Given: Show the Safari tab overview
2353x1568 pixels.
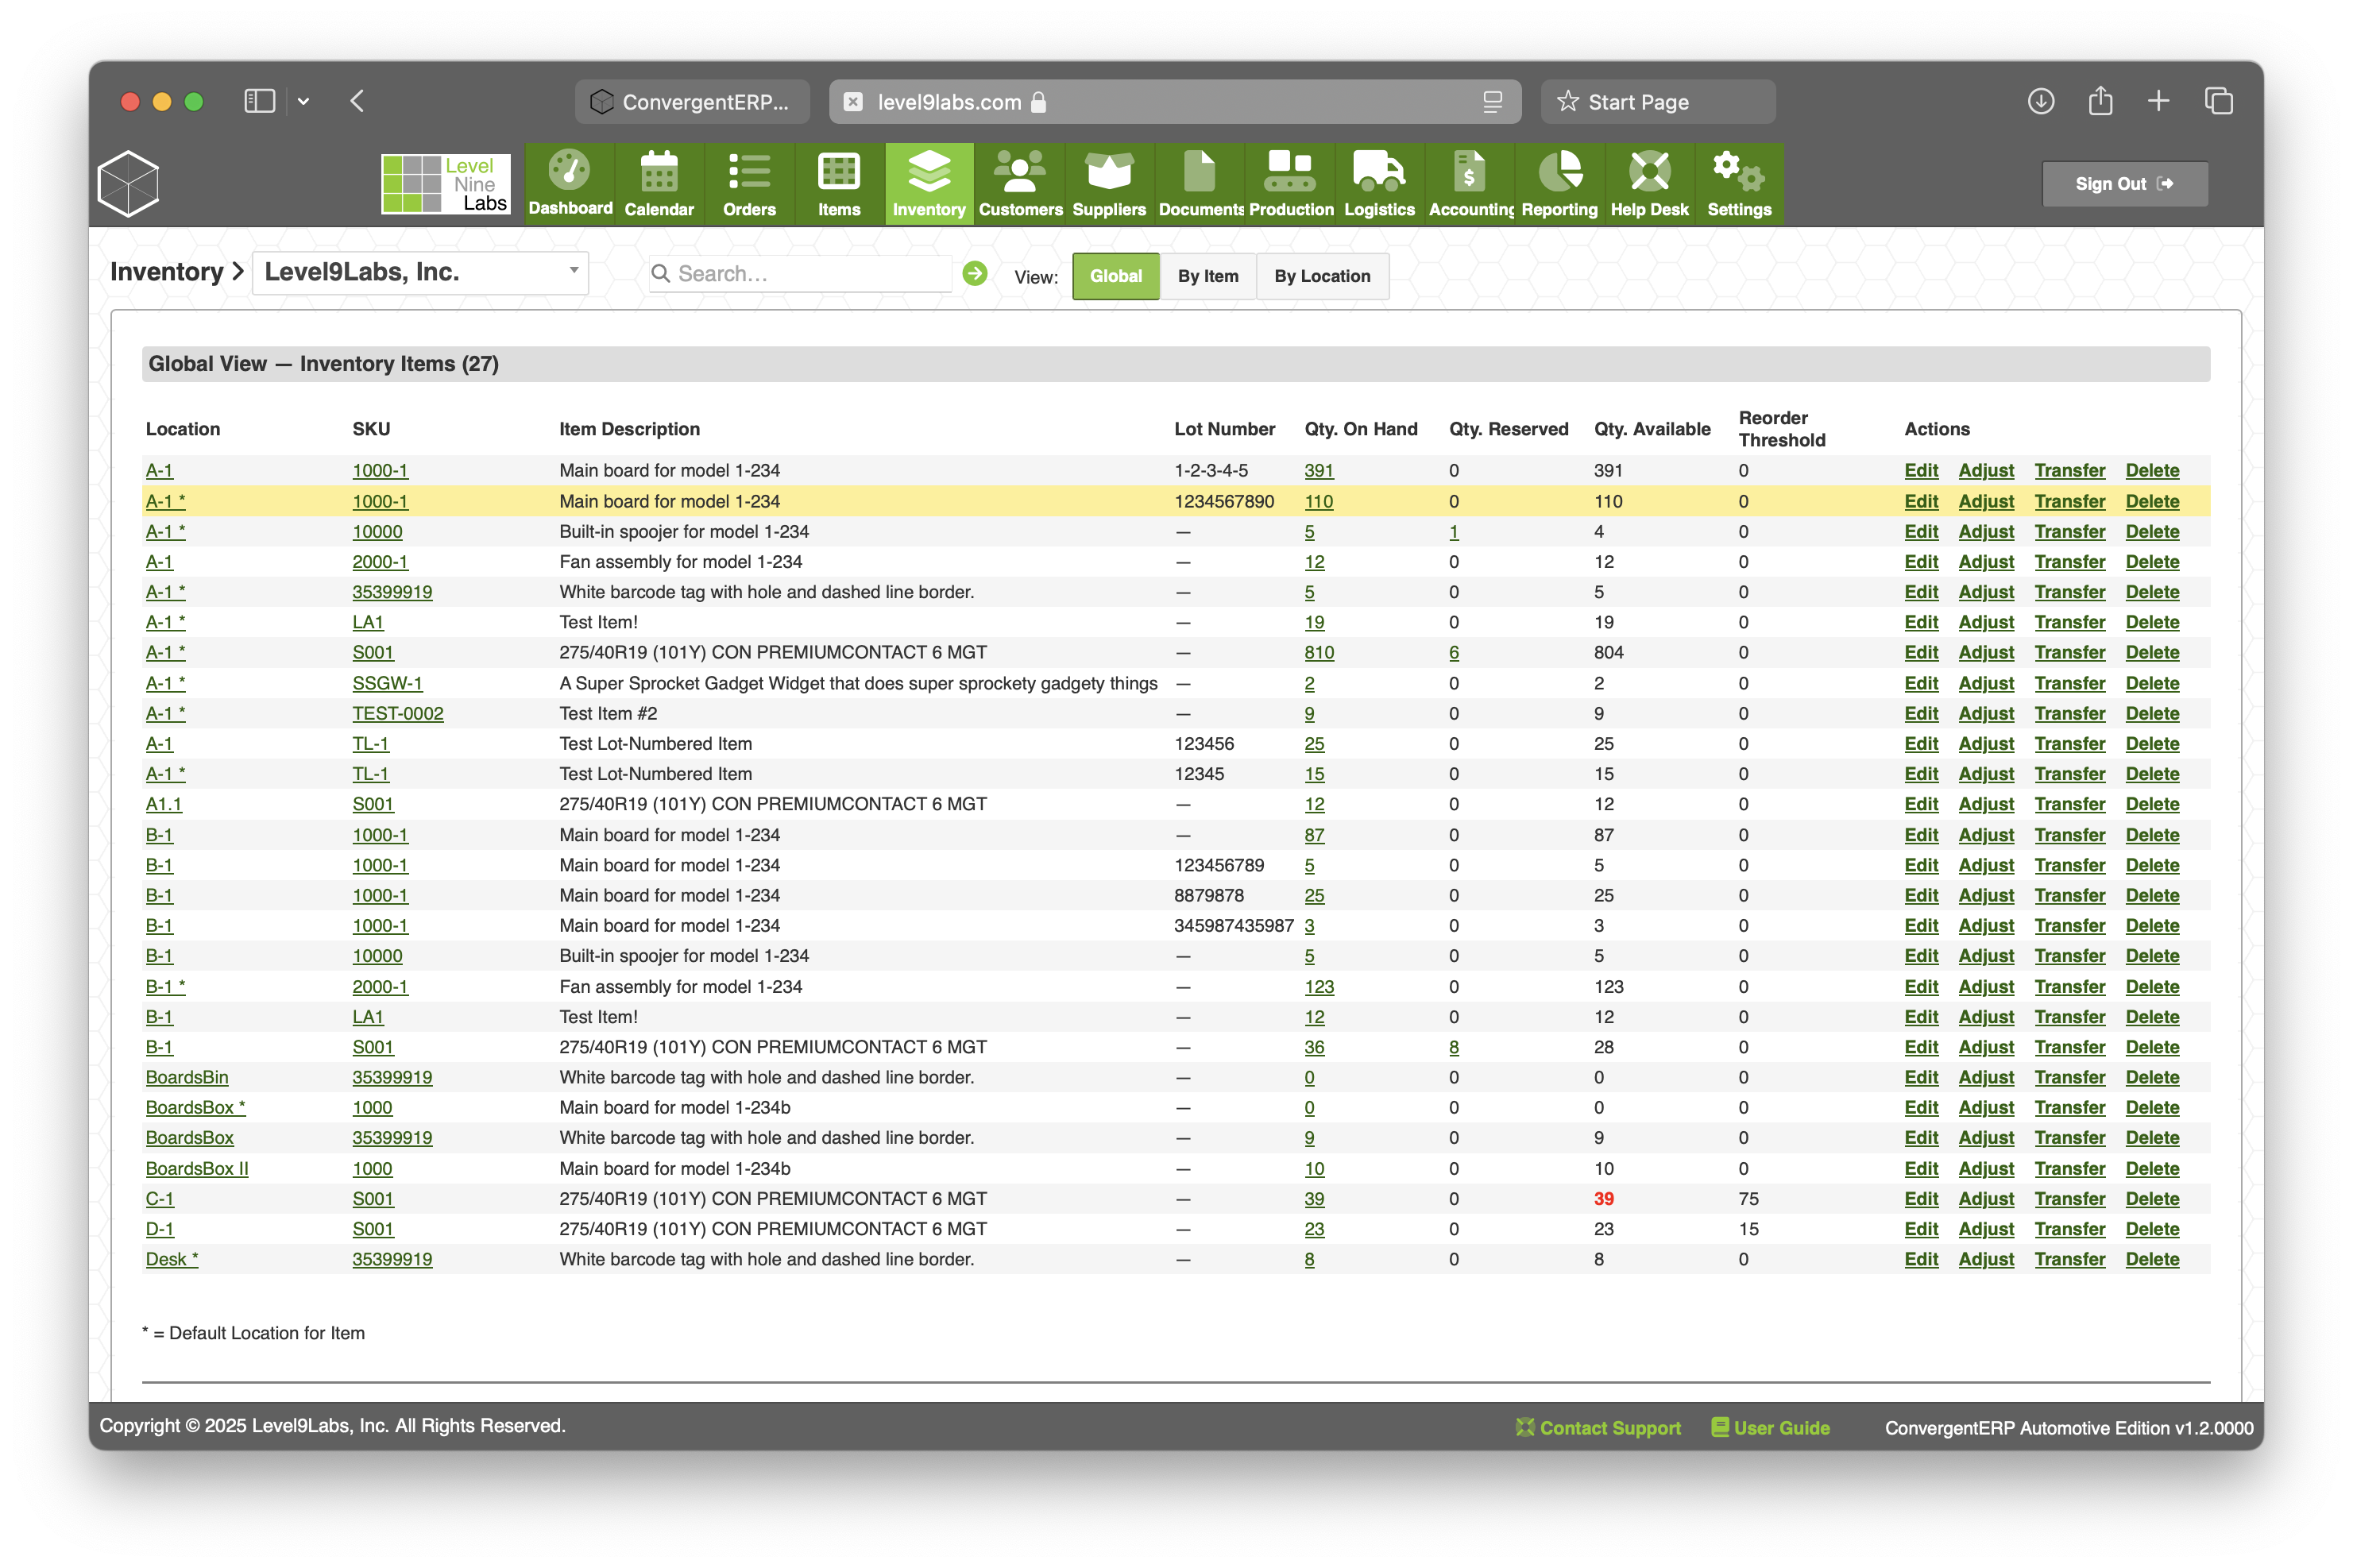Looking at the screenshot, I should tap(2218, 101).
